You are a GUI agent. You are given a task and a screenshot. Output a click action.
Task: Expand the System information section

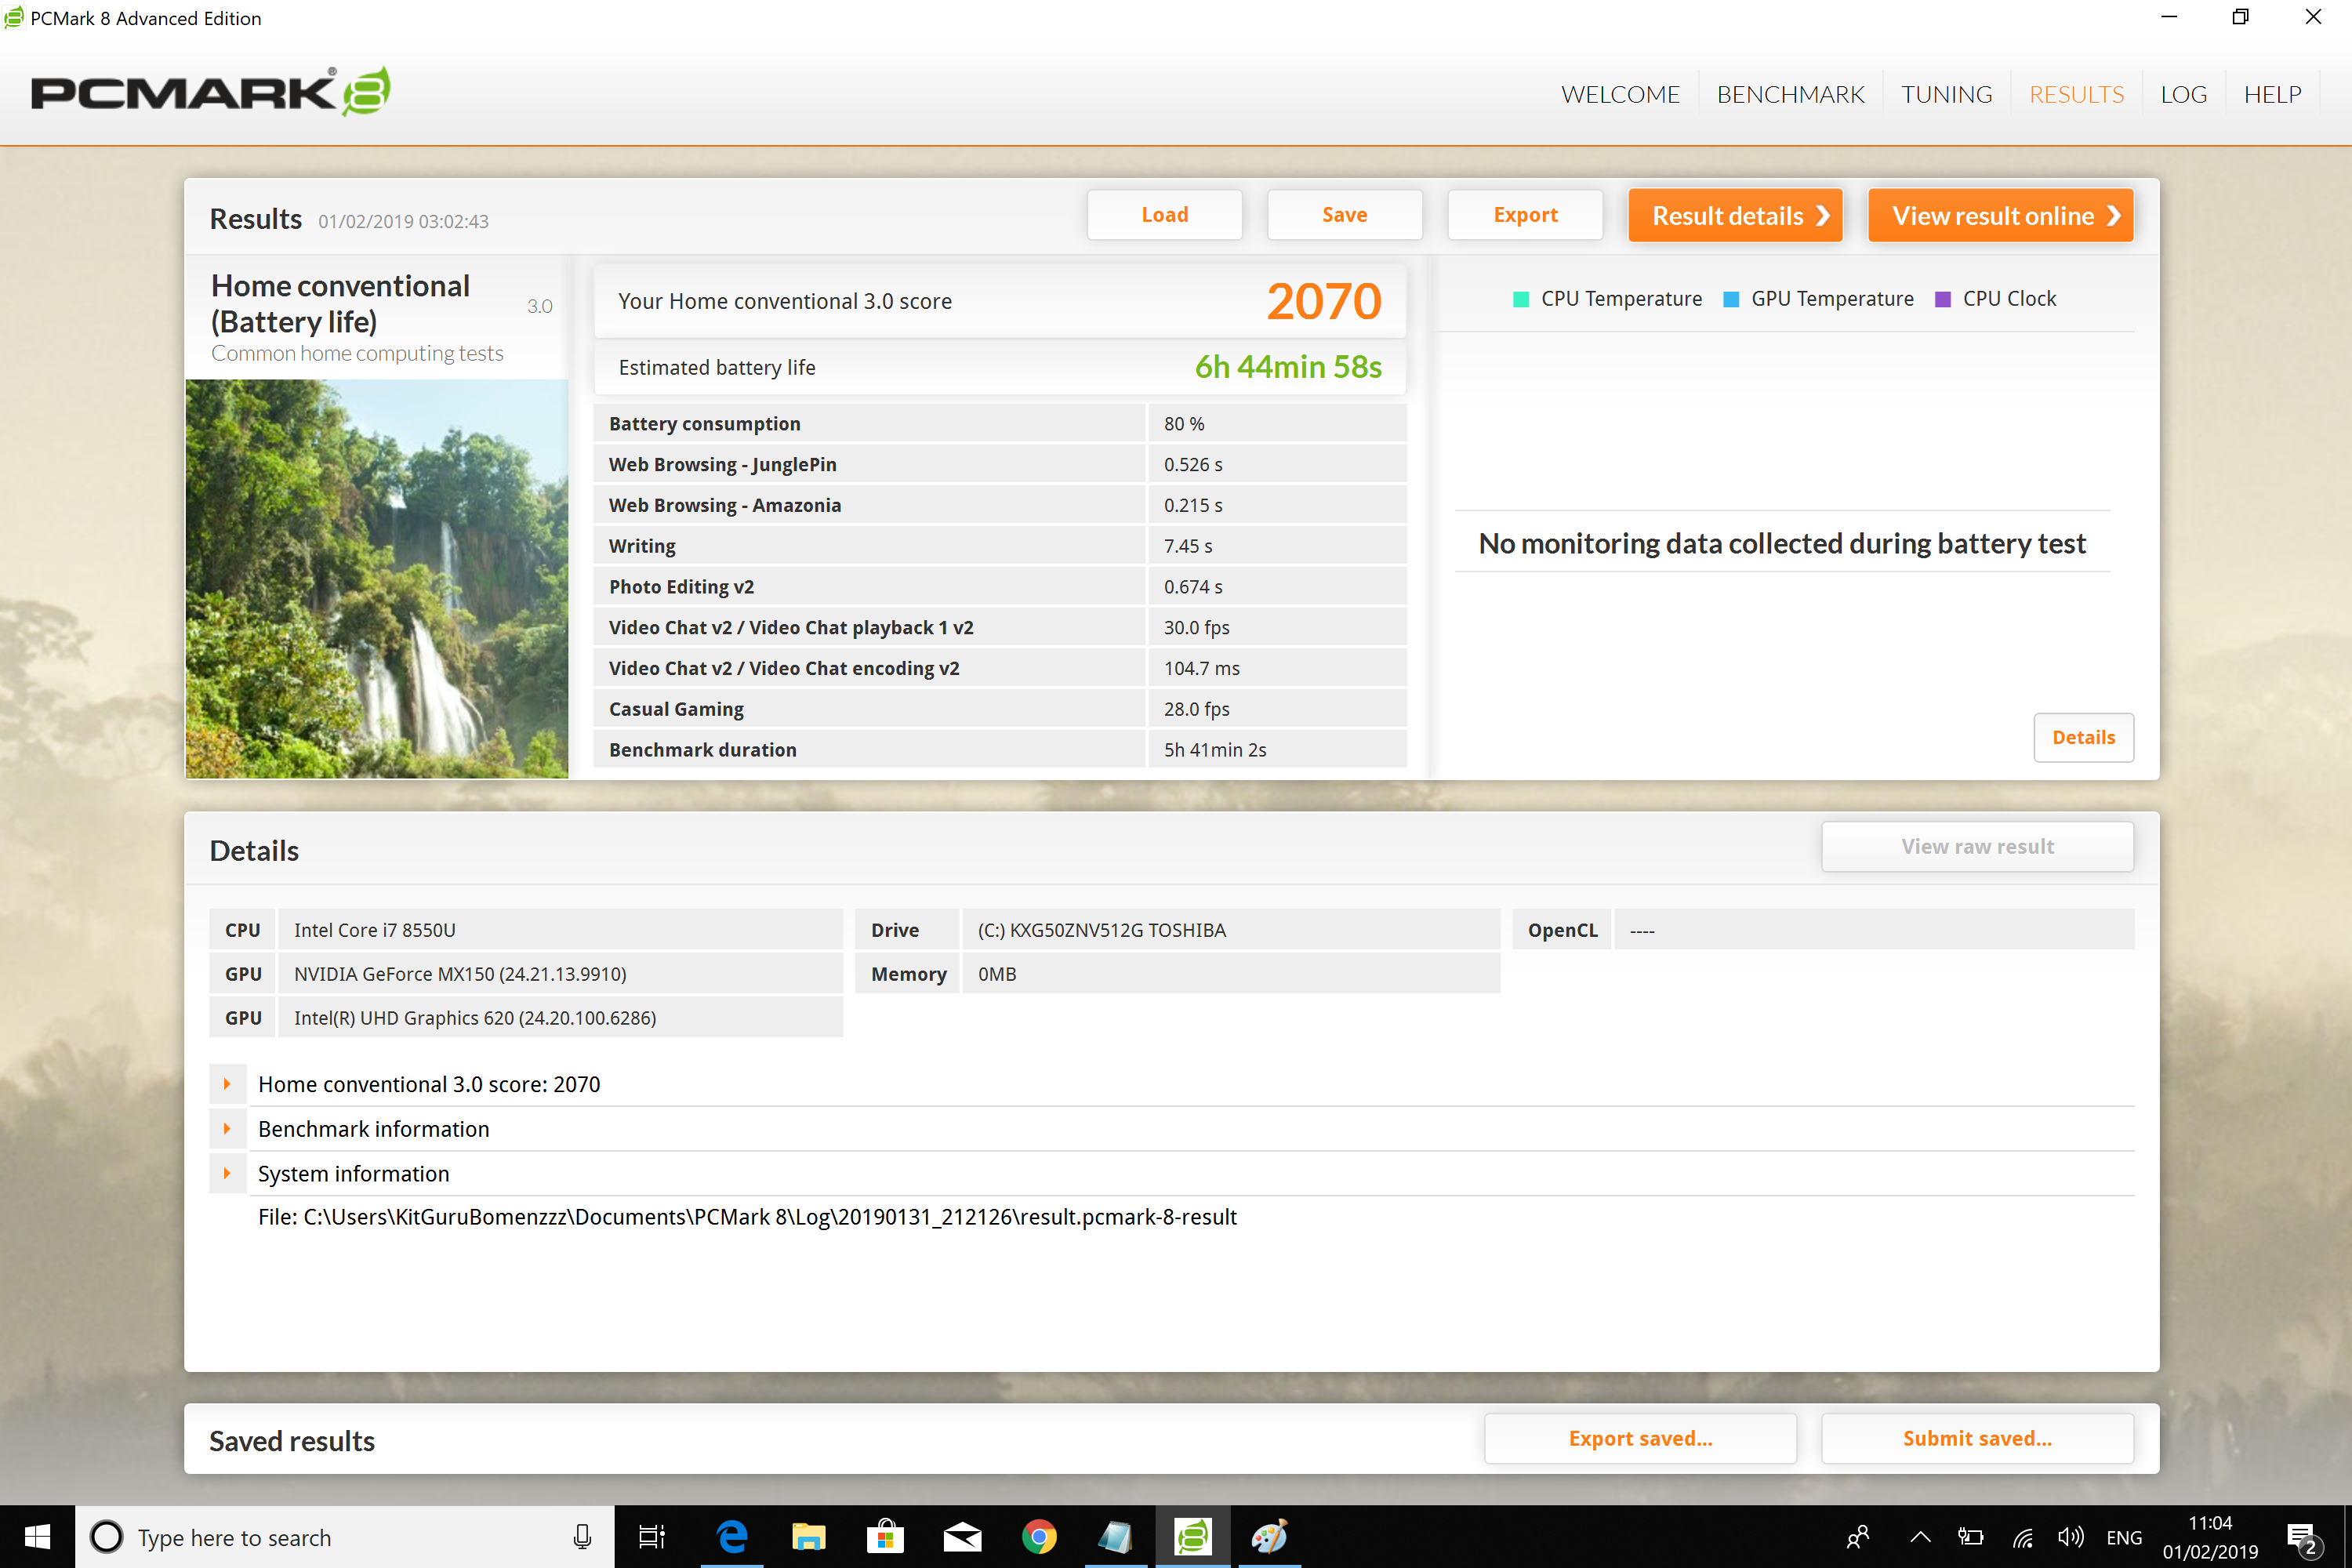(227, 1174)
